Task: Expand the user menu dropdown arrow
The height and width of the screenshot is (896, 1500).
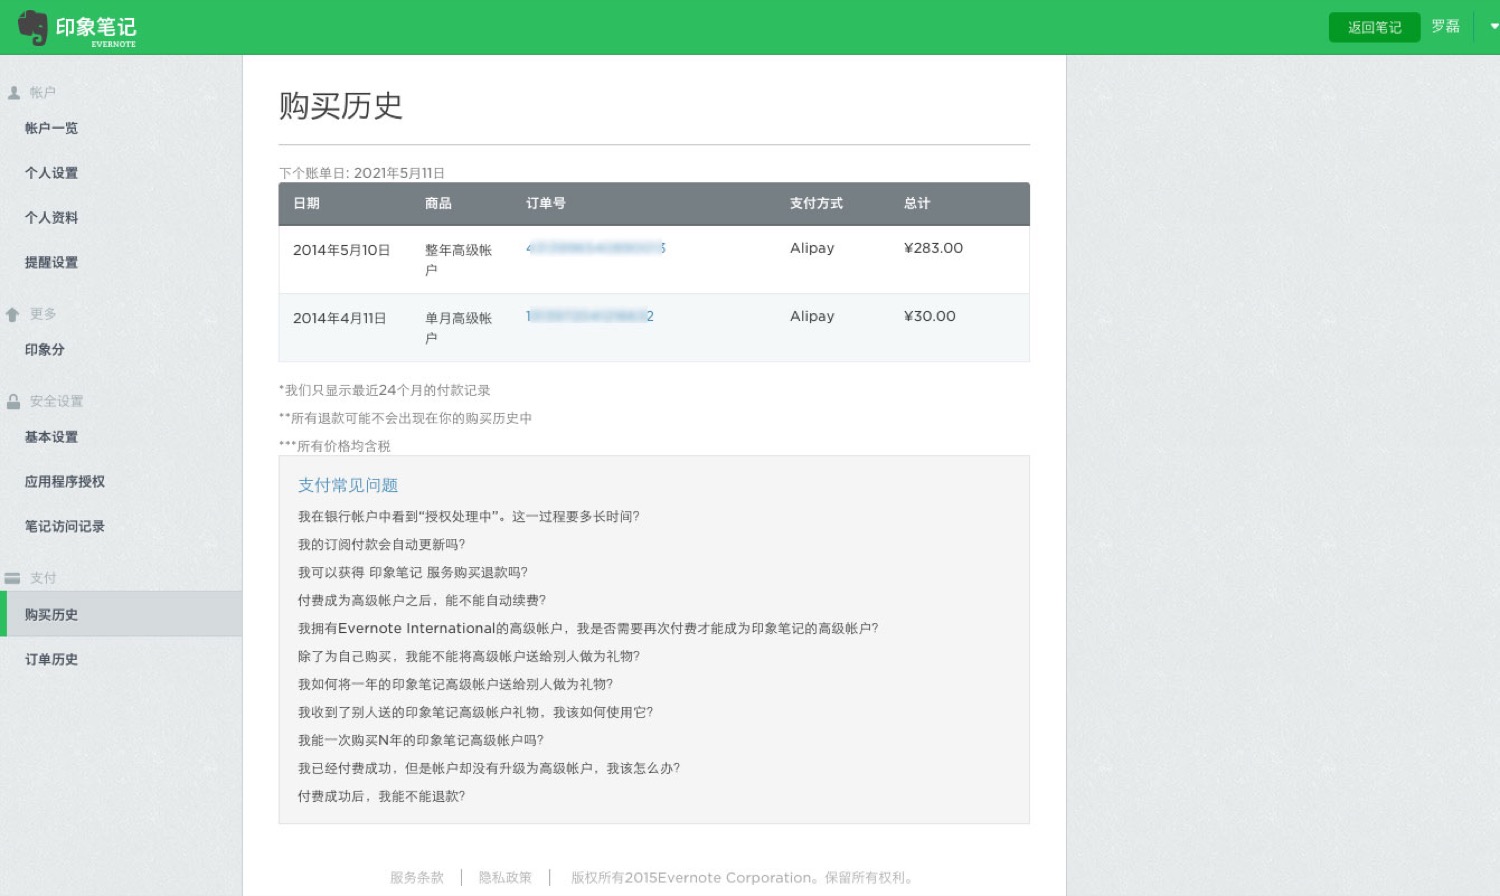Action: tap(1494, 27)
